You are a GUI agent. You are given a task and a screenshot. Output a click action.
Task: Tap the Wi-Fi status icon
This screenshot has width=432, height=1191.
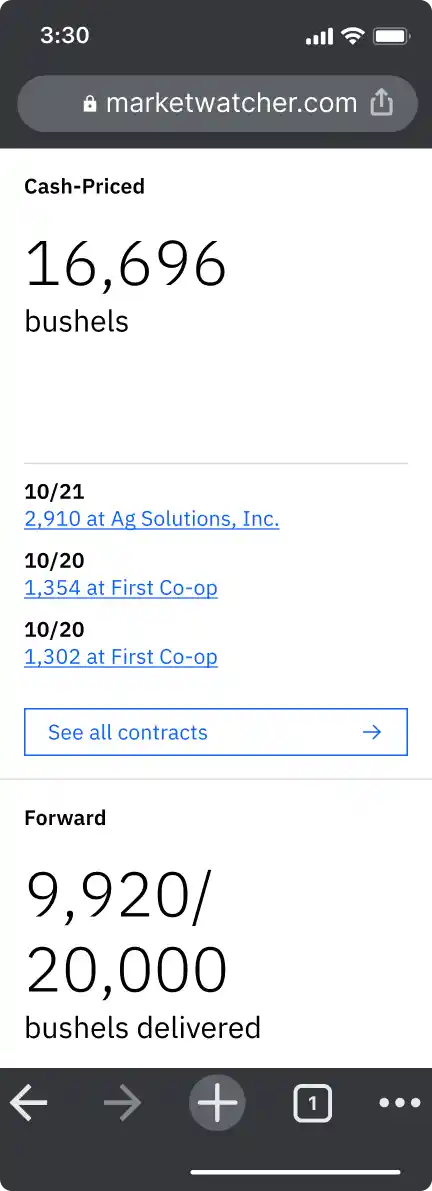coord(352,36)
